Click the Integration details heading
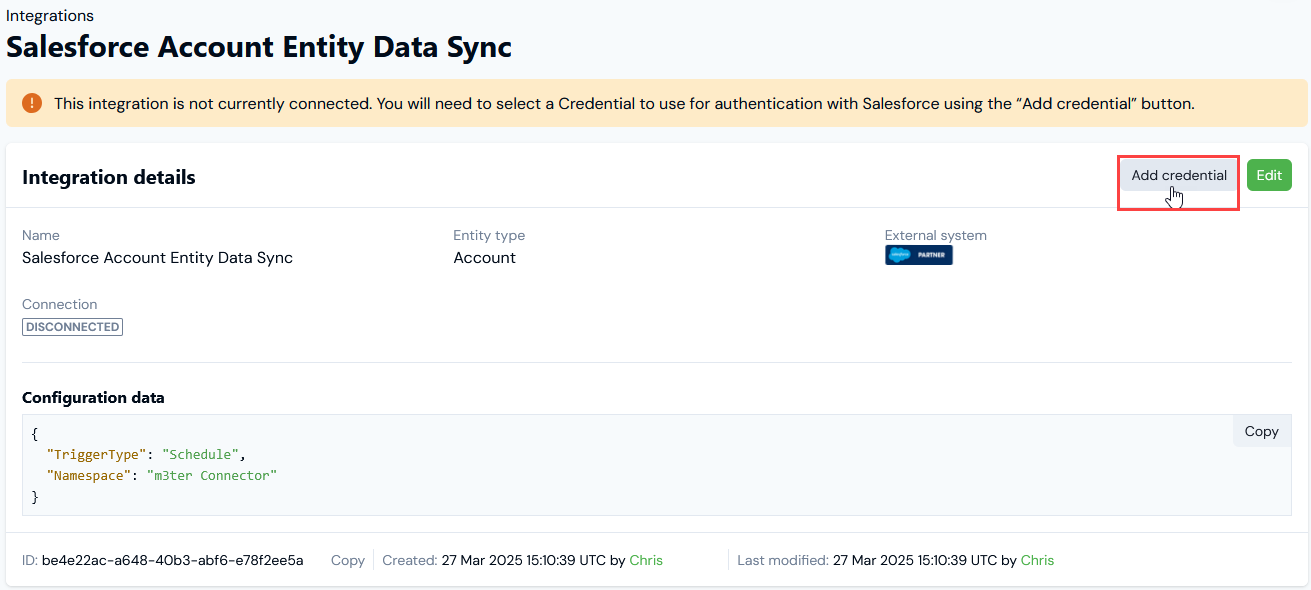 109,177
